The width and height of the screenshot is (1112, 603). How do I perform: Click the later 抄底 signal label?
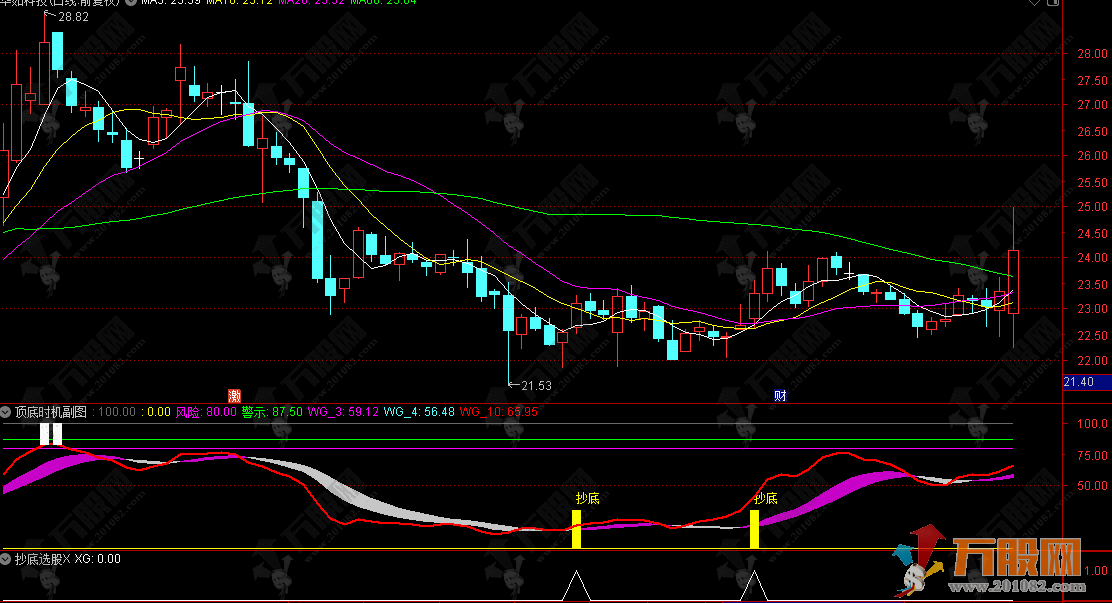766,499
